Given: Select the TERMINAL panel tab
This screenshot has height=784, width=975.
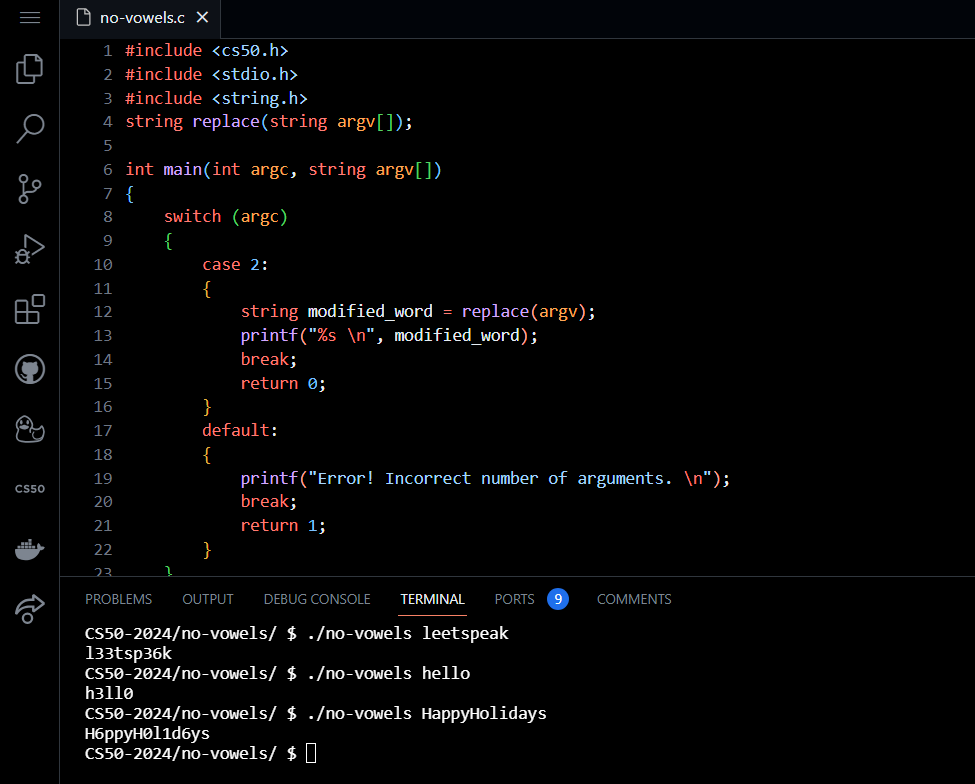Looking at the screenshot, I should (432, 599).
